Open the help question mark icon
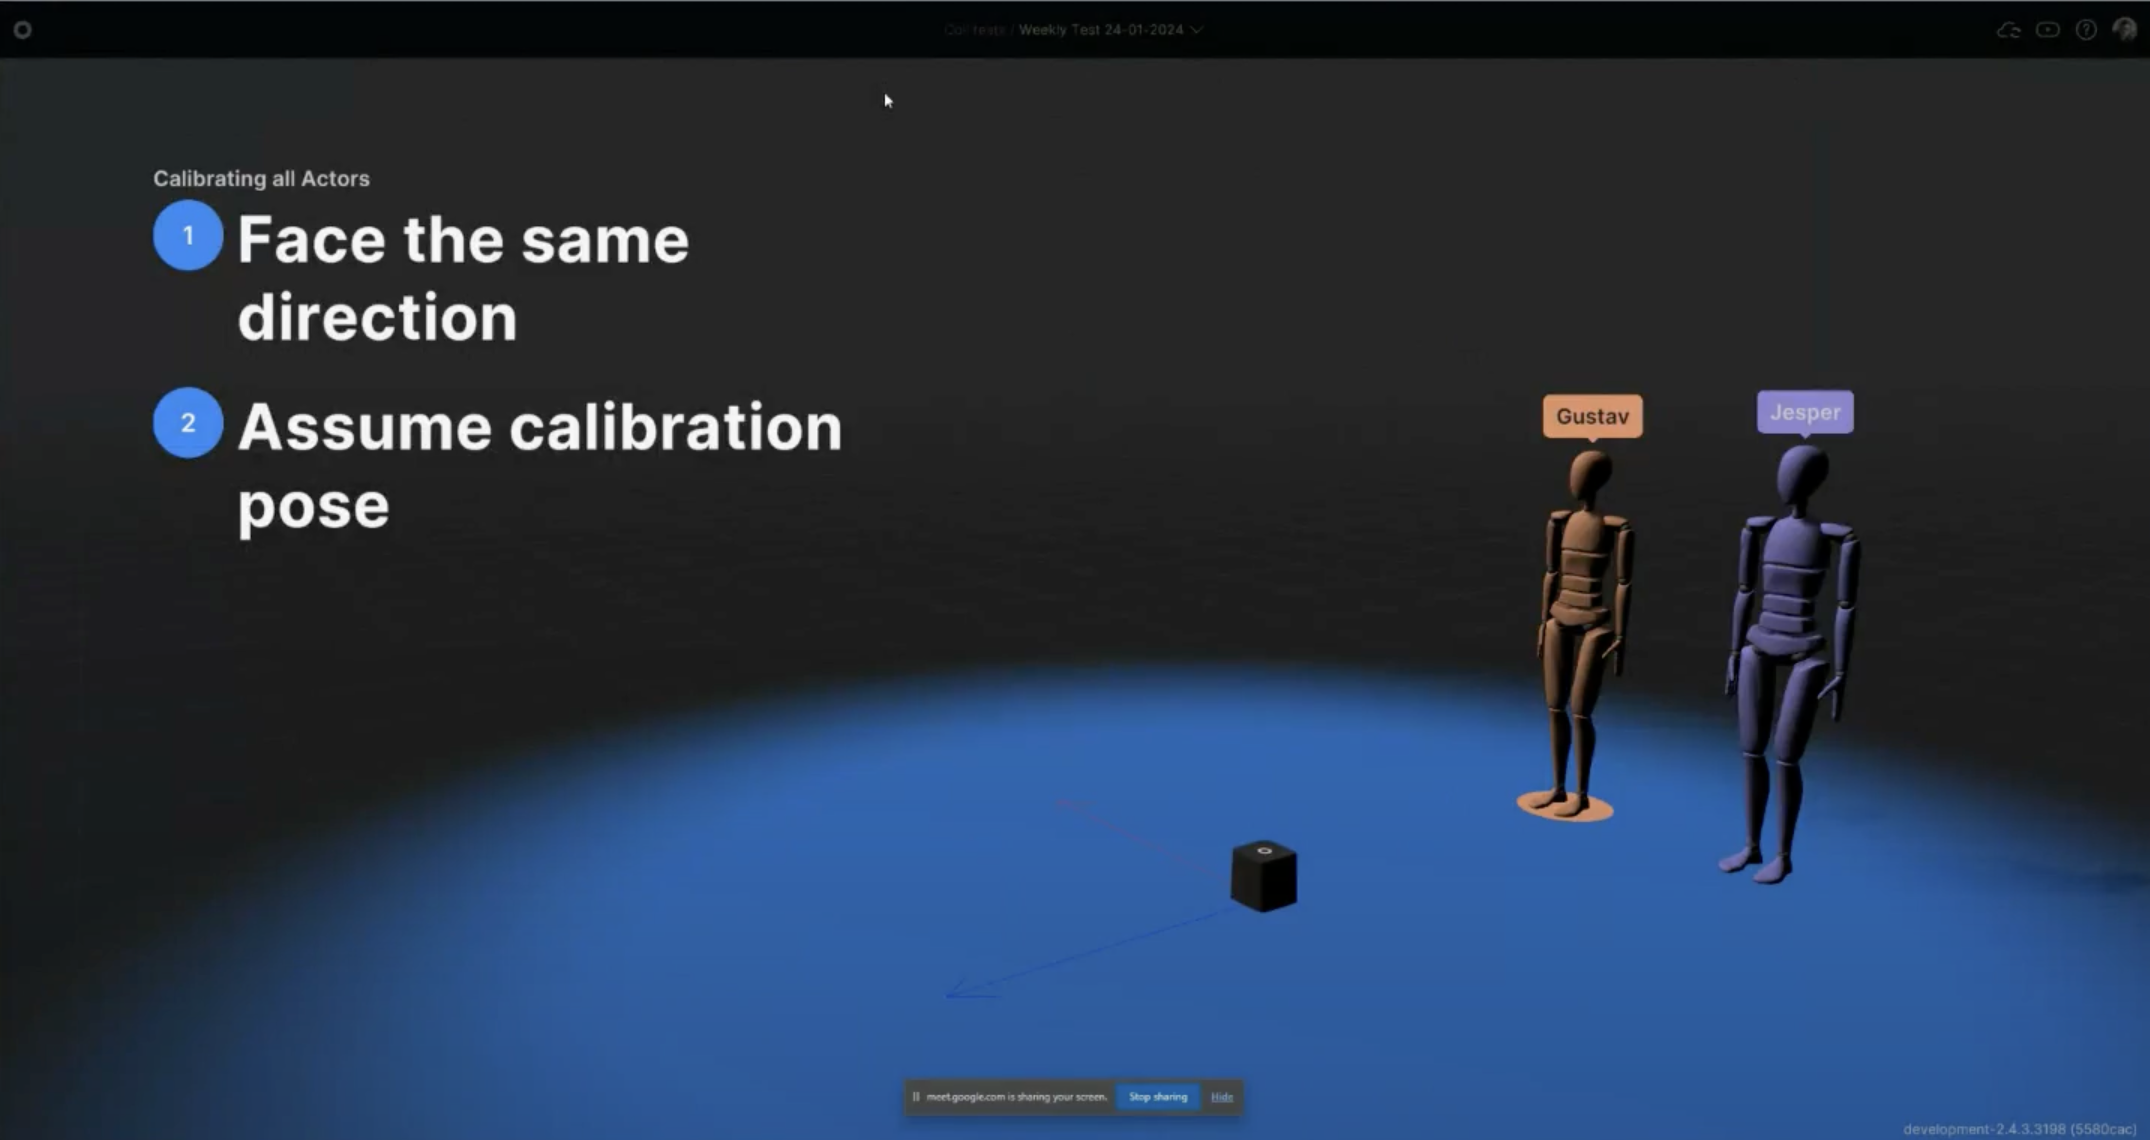This screenshot has width=2150, height=1140. coord(2086,30)
